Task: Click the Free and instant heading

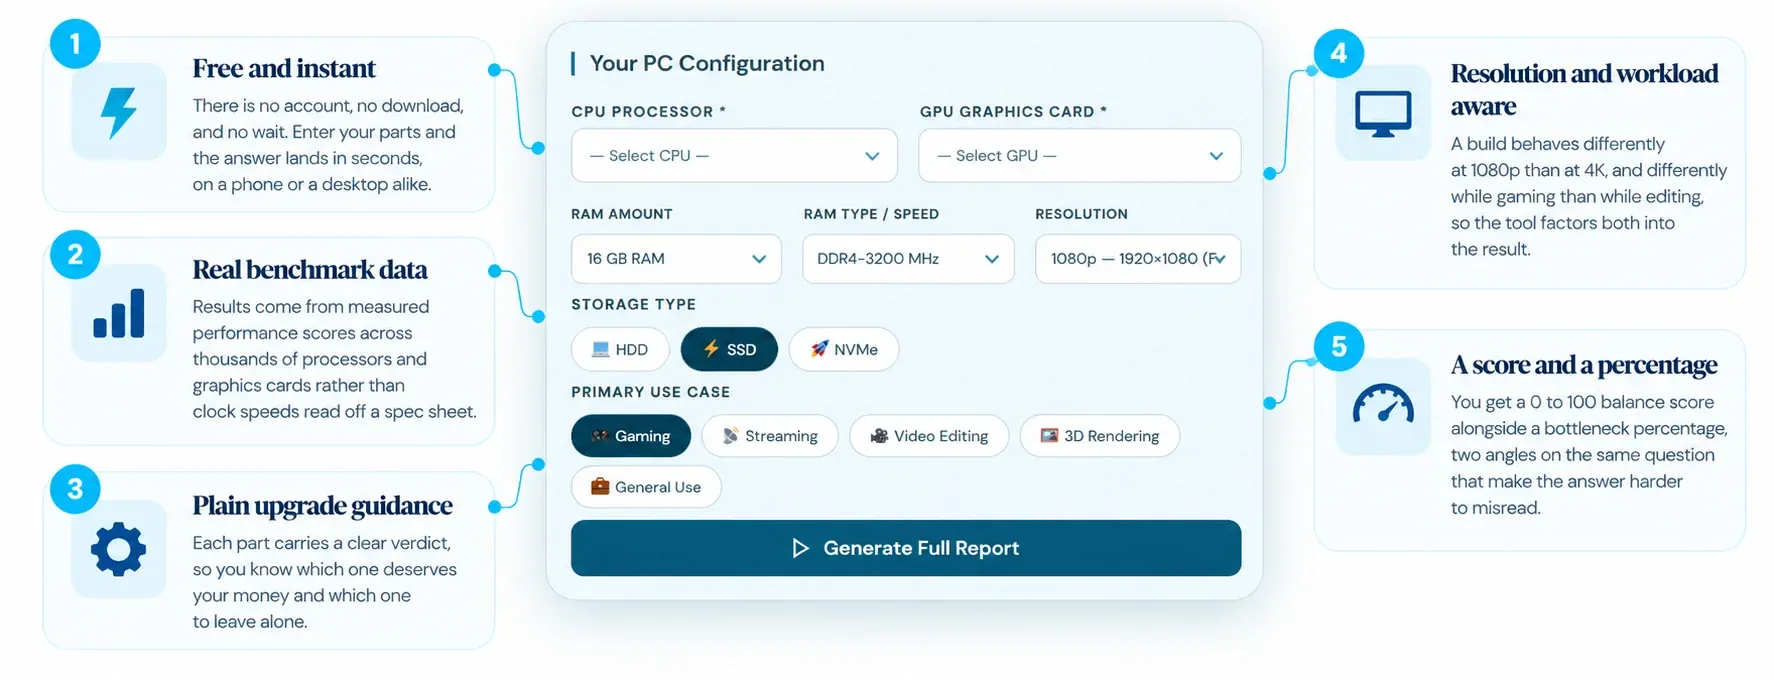Action: [284, 69]
